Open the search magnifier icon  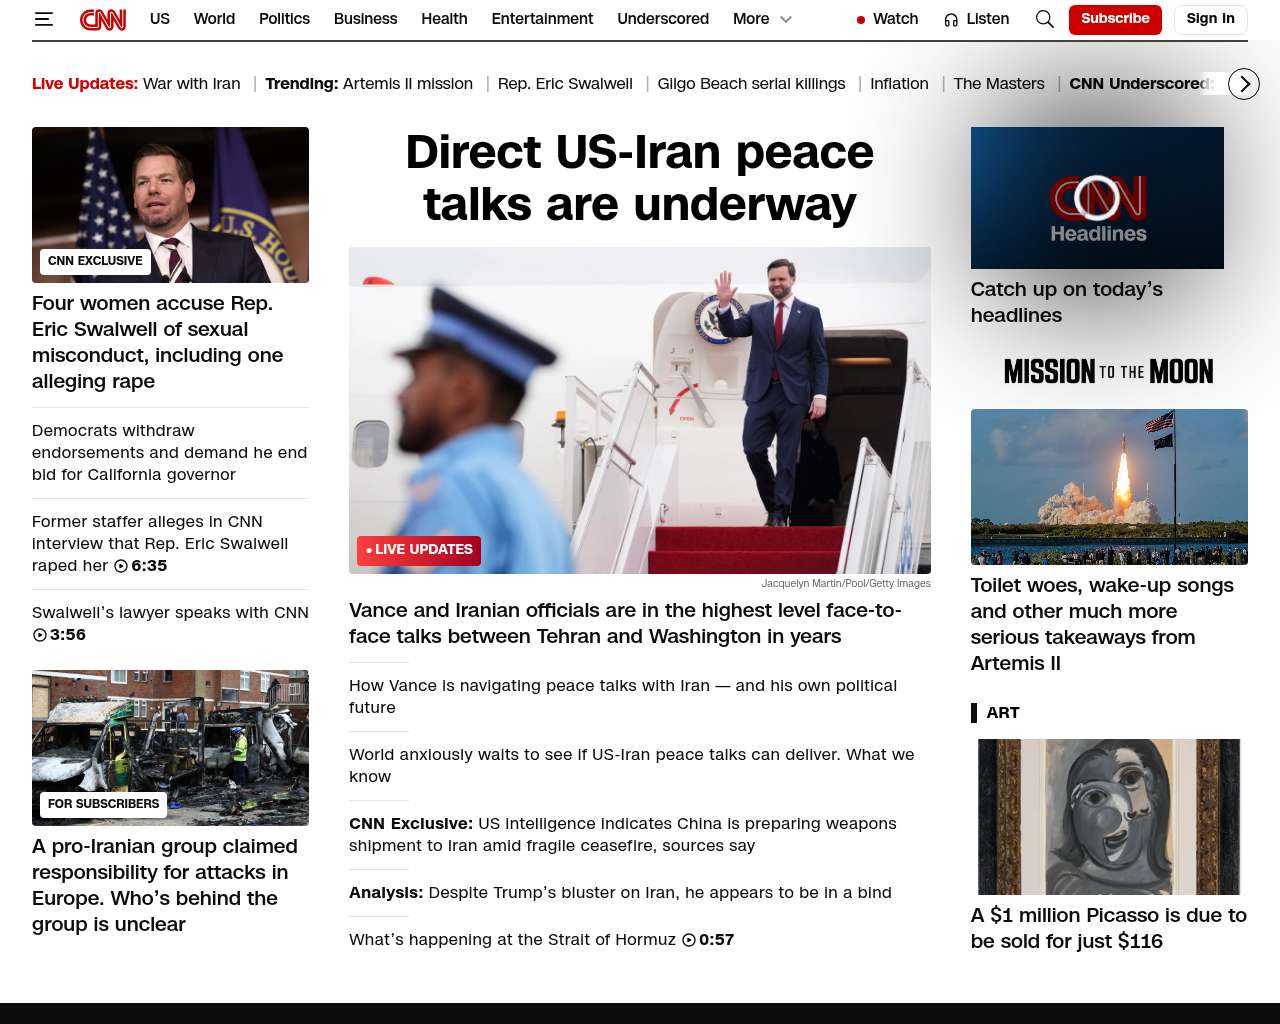1044,19
